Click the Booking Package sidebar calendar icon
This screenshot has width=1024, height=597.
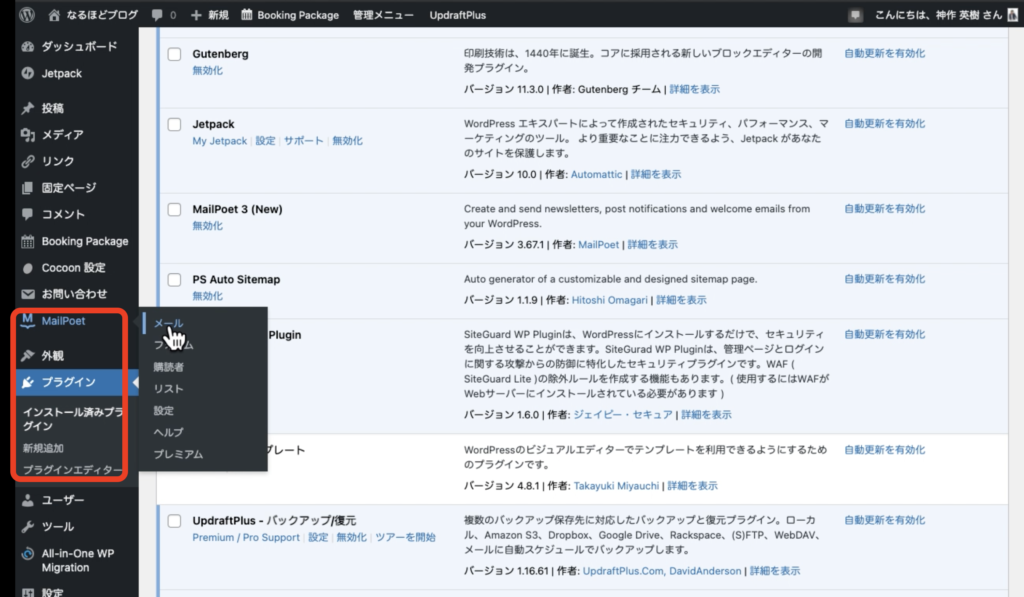27,241
